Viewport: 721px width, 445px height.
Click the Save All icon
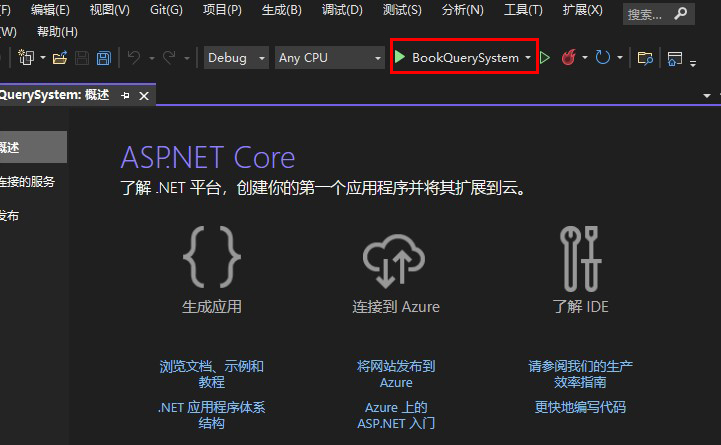(104, 58)
